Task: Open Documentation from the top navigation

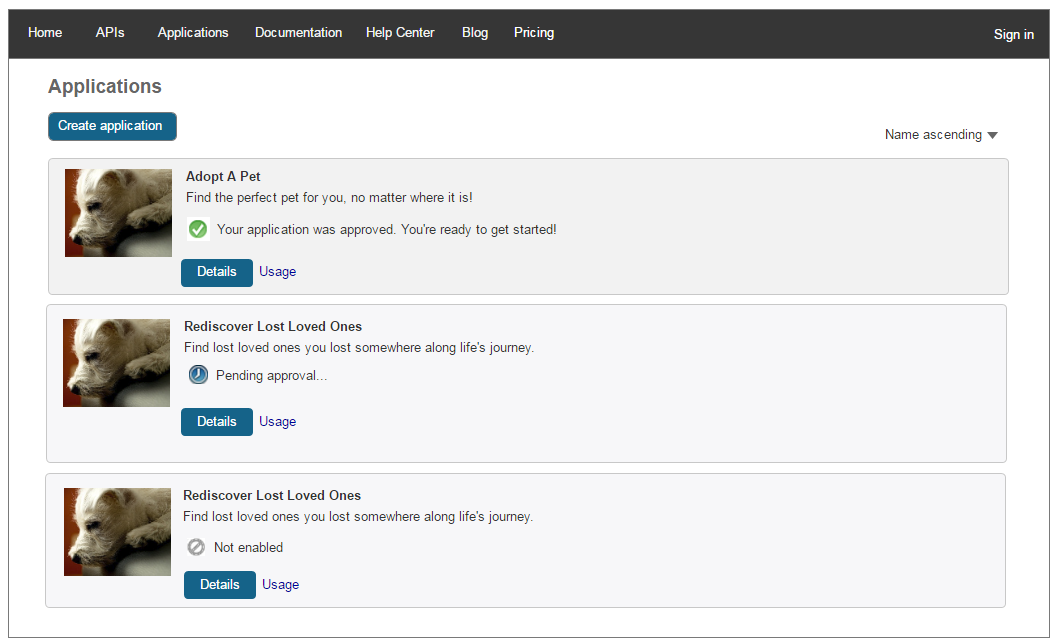Action: [298, 33]
